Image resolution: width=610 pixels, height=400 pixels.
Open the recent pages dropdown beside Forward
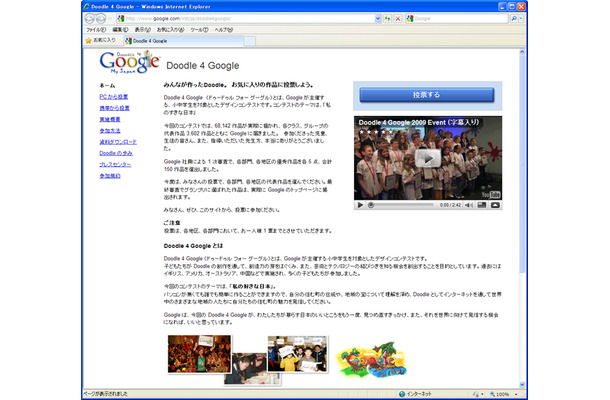click(x=110, y=18)
